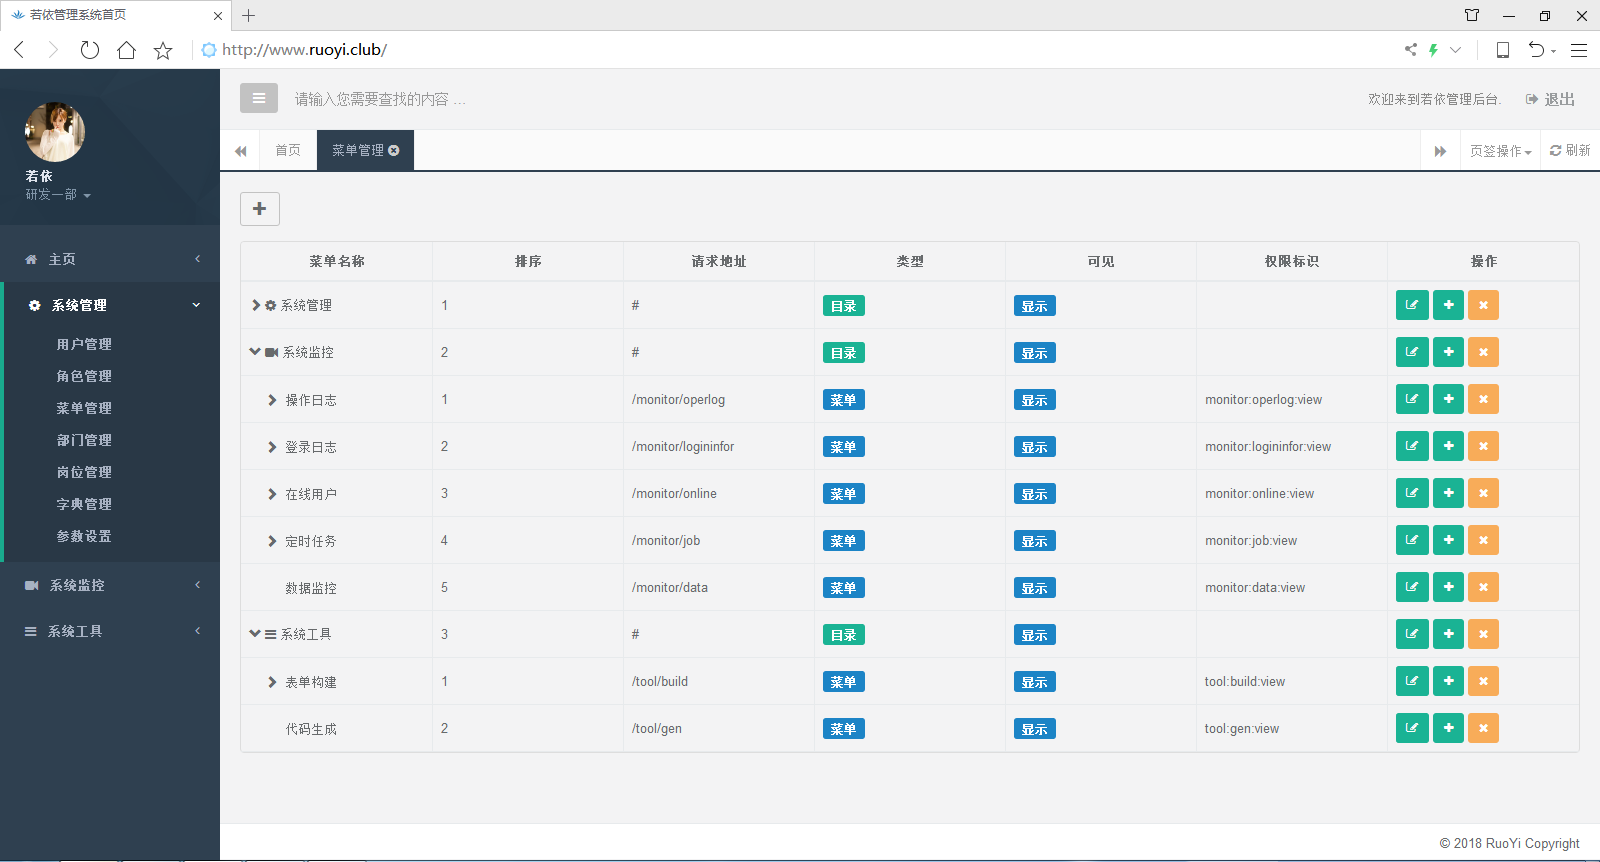Click the browser share icon
This screenshot has height=862, width=1600.
point(1410,49)
